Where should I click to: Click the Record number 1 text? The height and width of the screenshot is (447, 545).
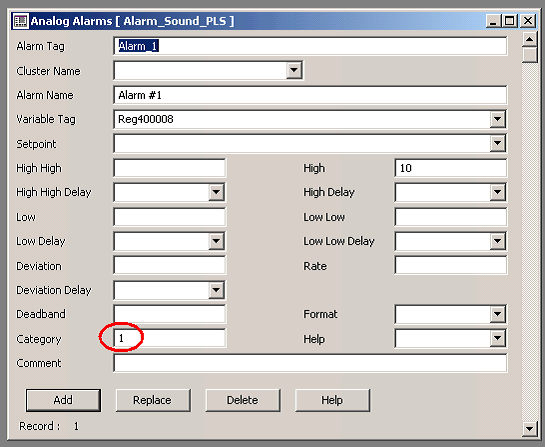click(76, 426)
